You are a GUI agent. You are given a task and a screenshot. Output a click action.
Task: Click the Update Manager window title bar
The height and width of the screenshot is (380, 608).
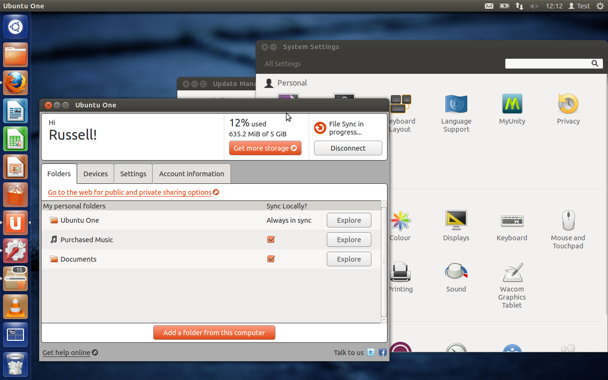click(216, 84)
